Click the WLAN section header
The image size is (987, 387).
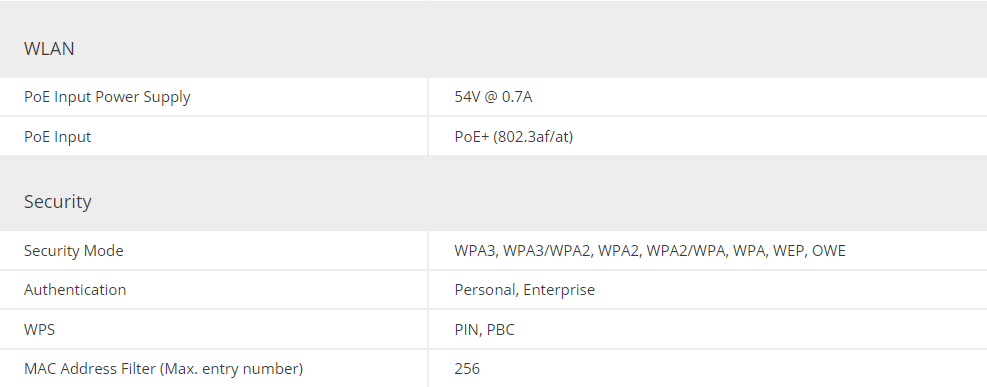[49, 48]
